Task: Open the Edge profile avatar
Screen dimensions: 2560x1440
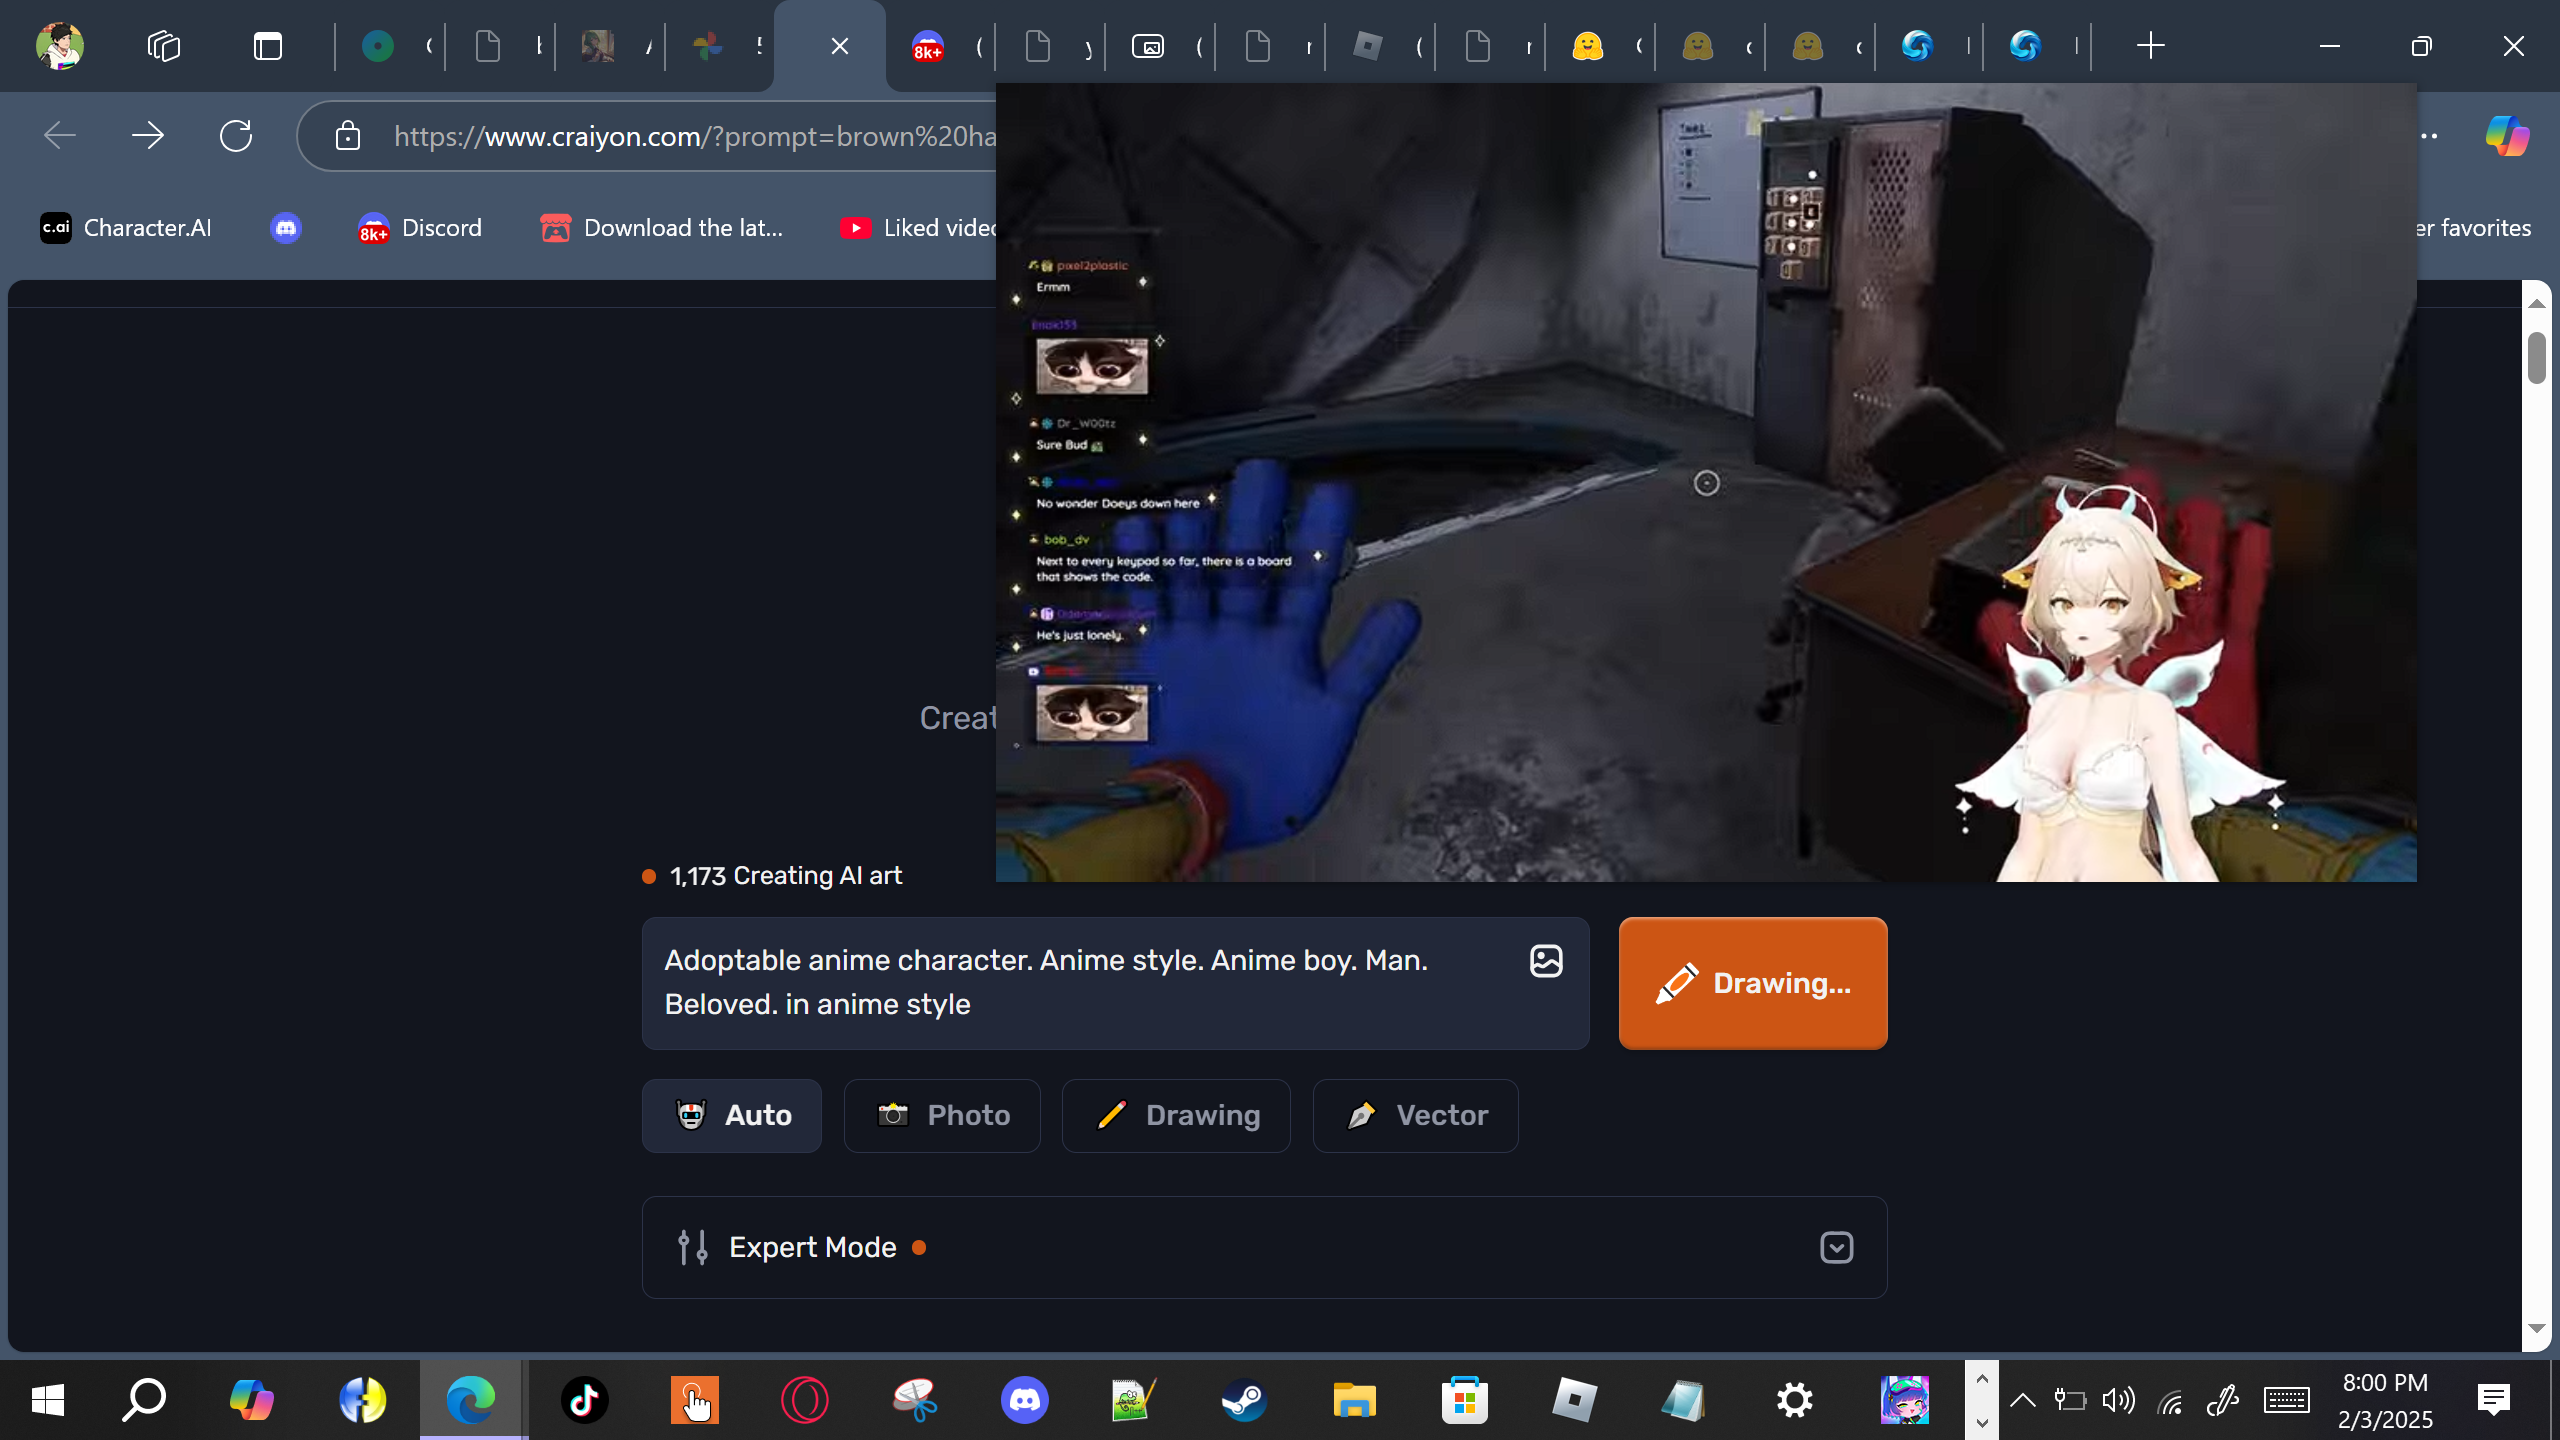Action: point(60,46)
